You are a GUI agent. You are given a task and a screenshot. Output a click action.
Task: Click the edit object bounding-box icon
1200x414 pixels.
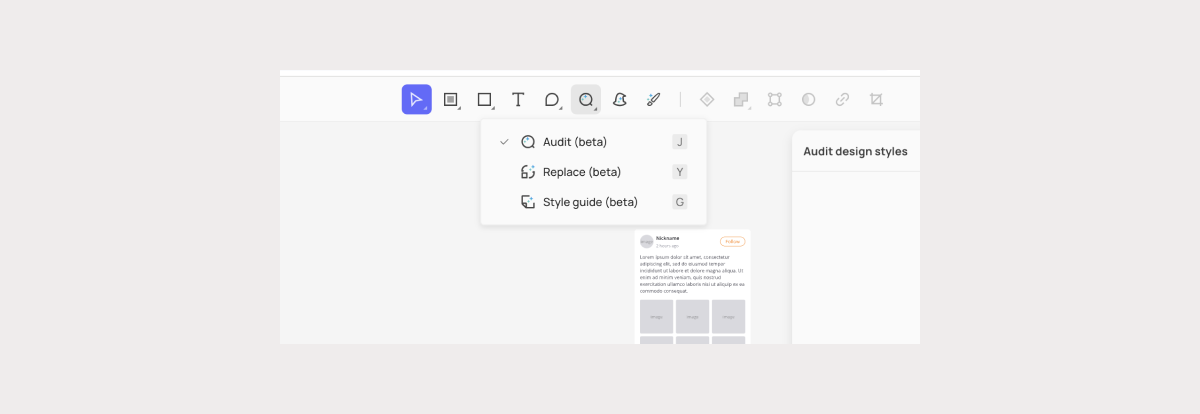coord(775,99)
